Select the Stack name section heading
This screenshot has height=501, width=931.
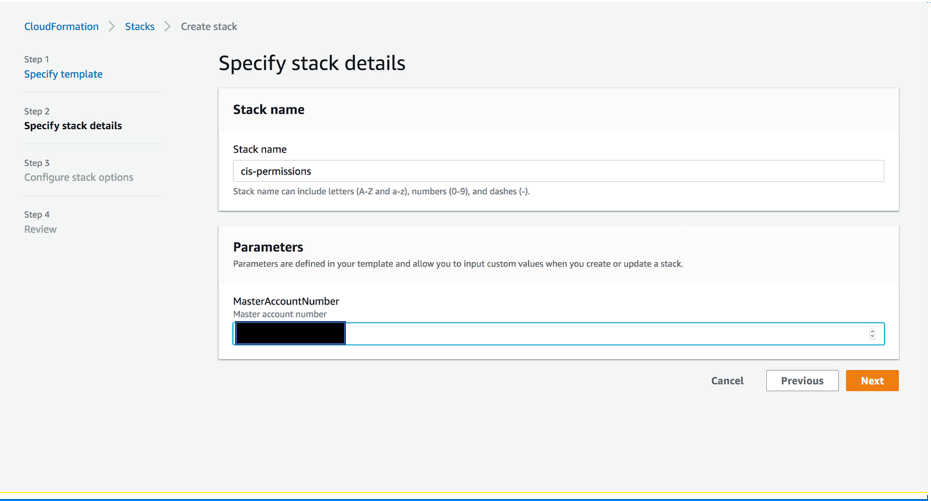(268, 109)
